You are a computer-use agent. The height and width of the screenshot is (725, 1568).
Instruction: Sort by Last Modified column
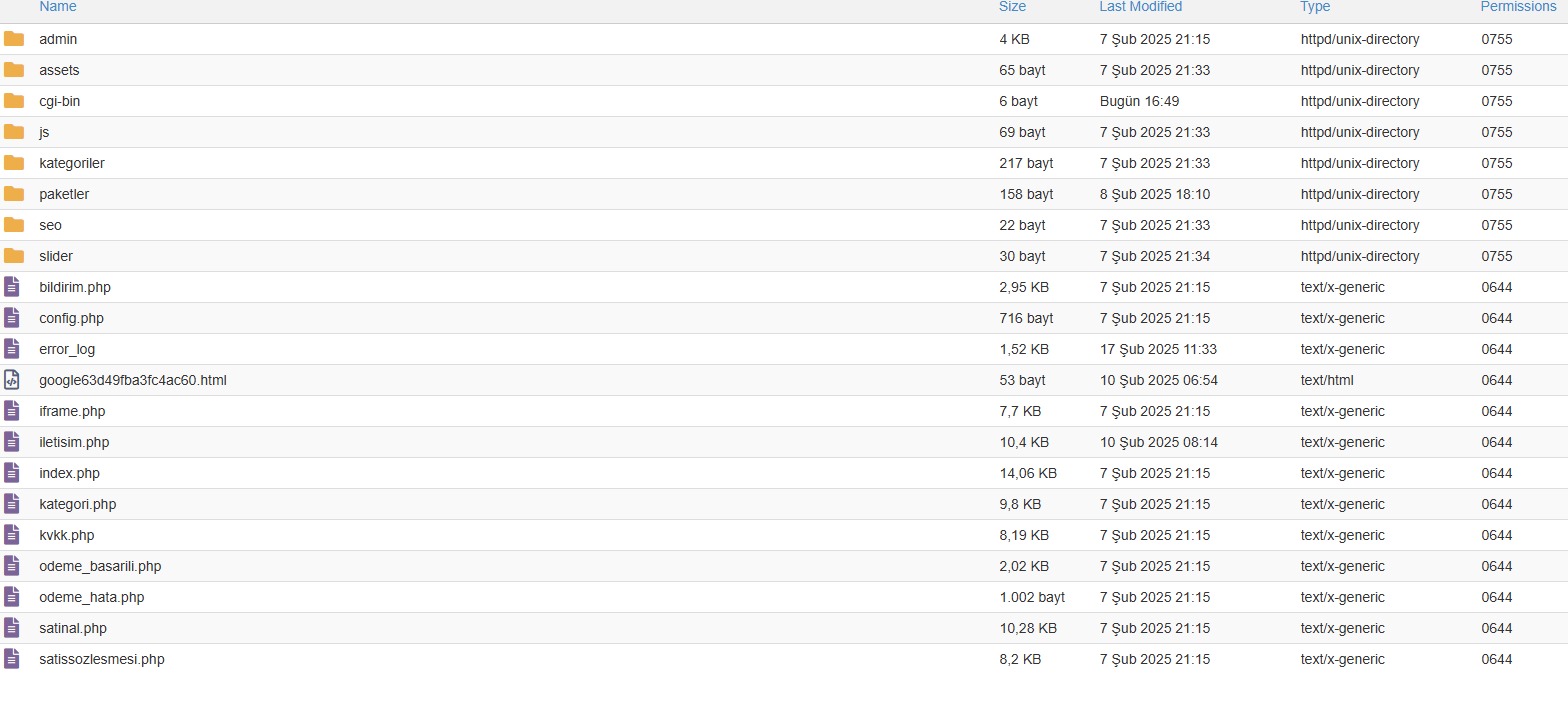pyautogui.click(x=1140, y=7)
